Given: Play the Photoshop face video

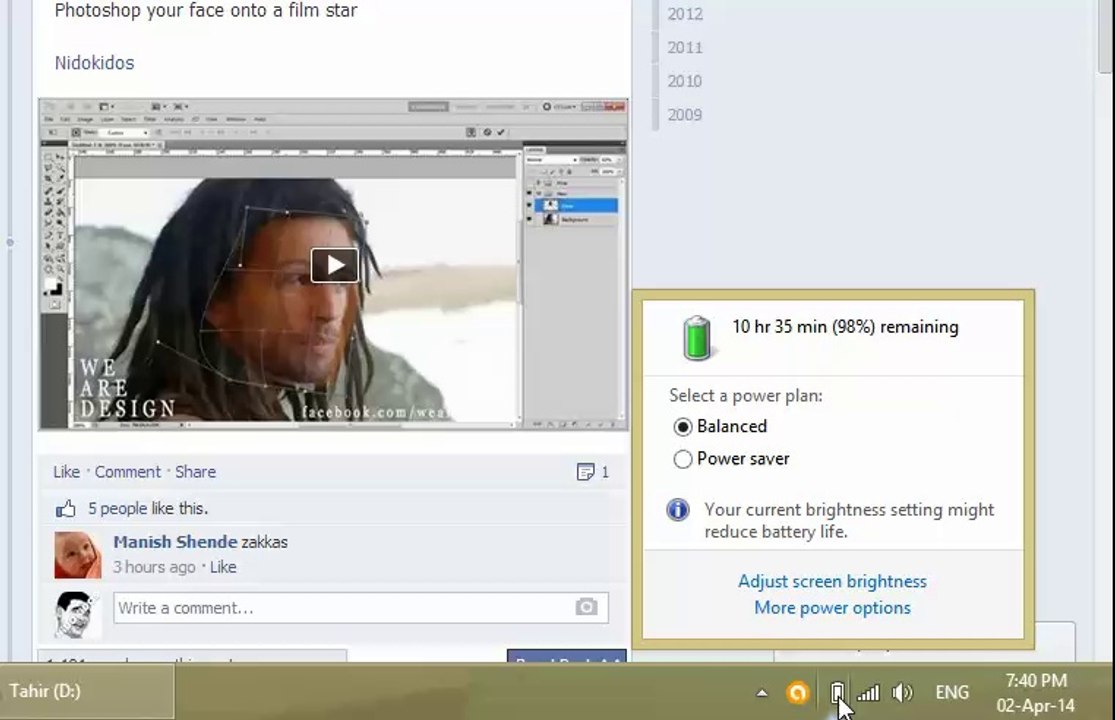Looking at the screenshot, I should coord(334,265).
